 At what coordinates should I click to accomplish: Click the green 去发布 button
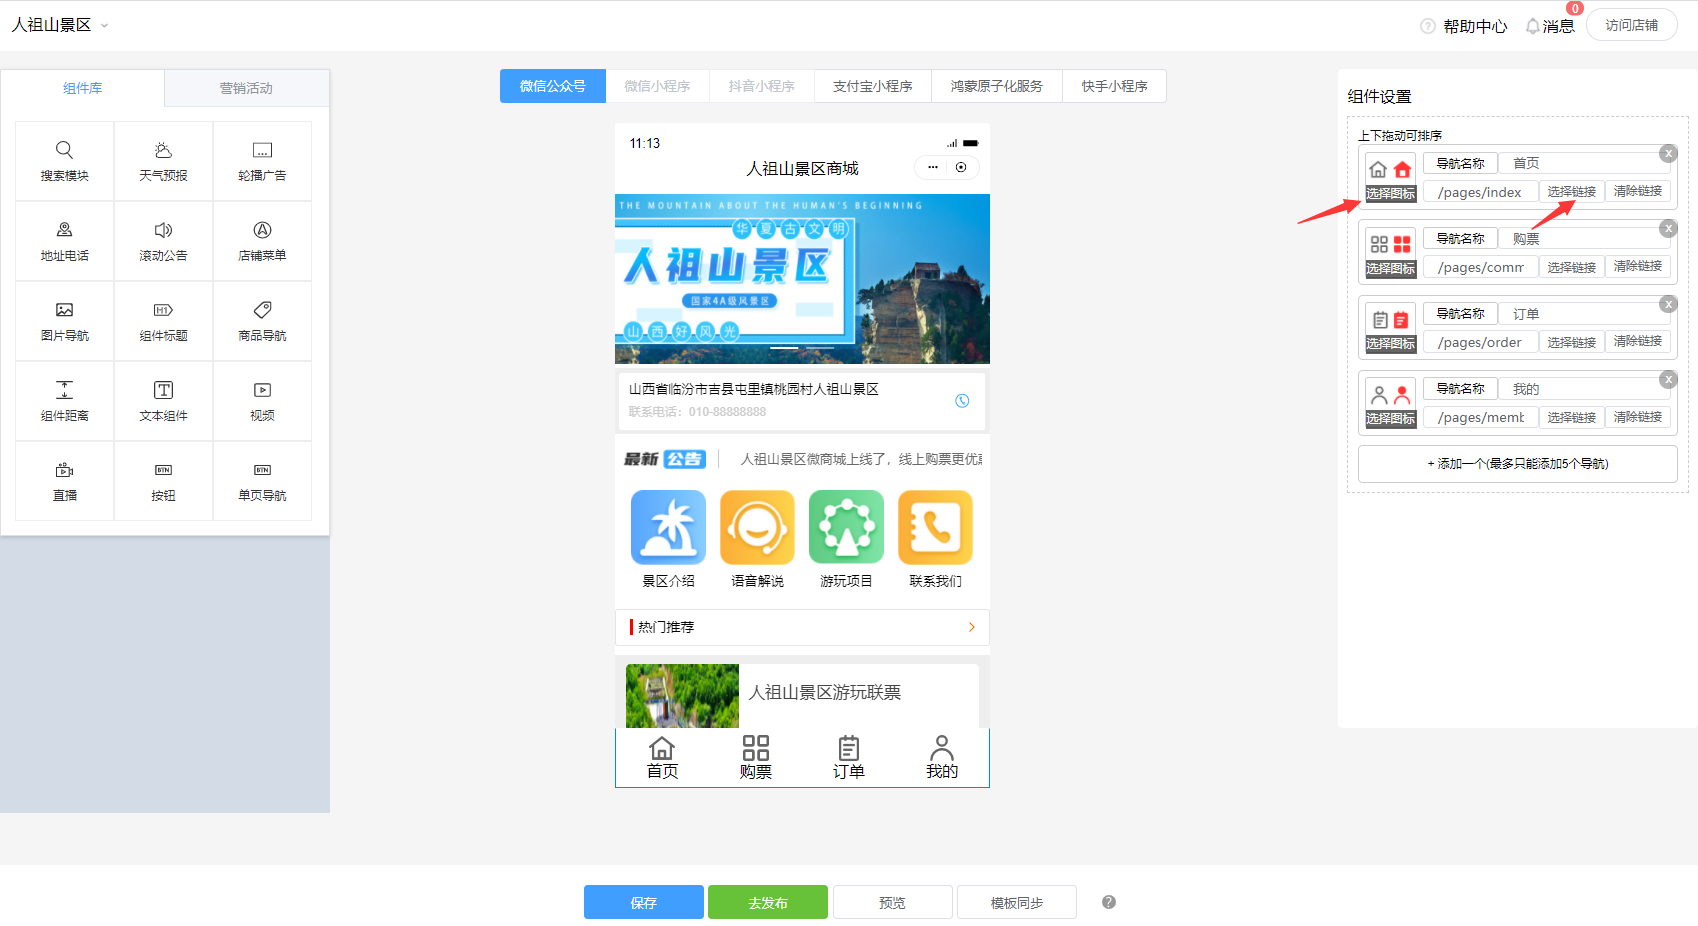pyautogui.click(x=767, y=902)
